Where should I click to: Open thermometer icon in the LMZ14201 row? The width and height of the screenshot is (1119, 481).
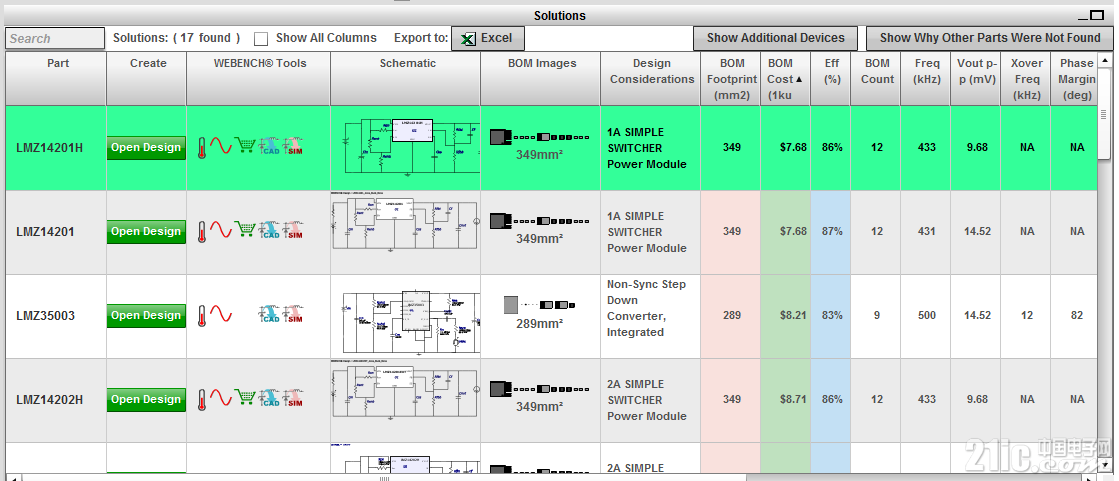pyautogui.click(x=201, y=231)
